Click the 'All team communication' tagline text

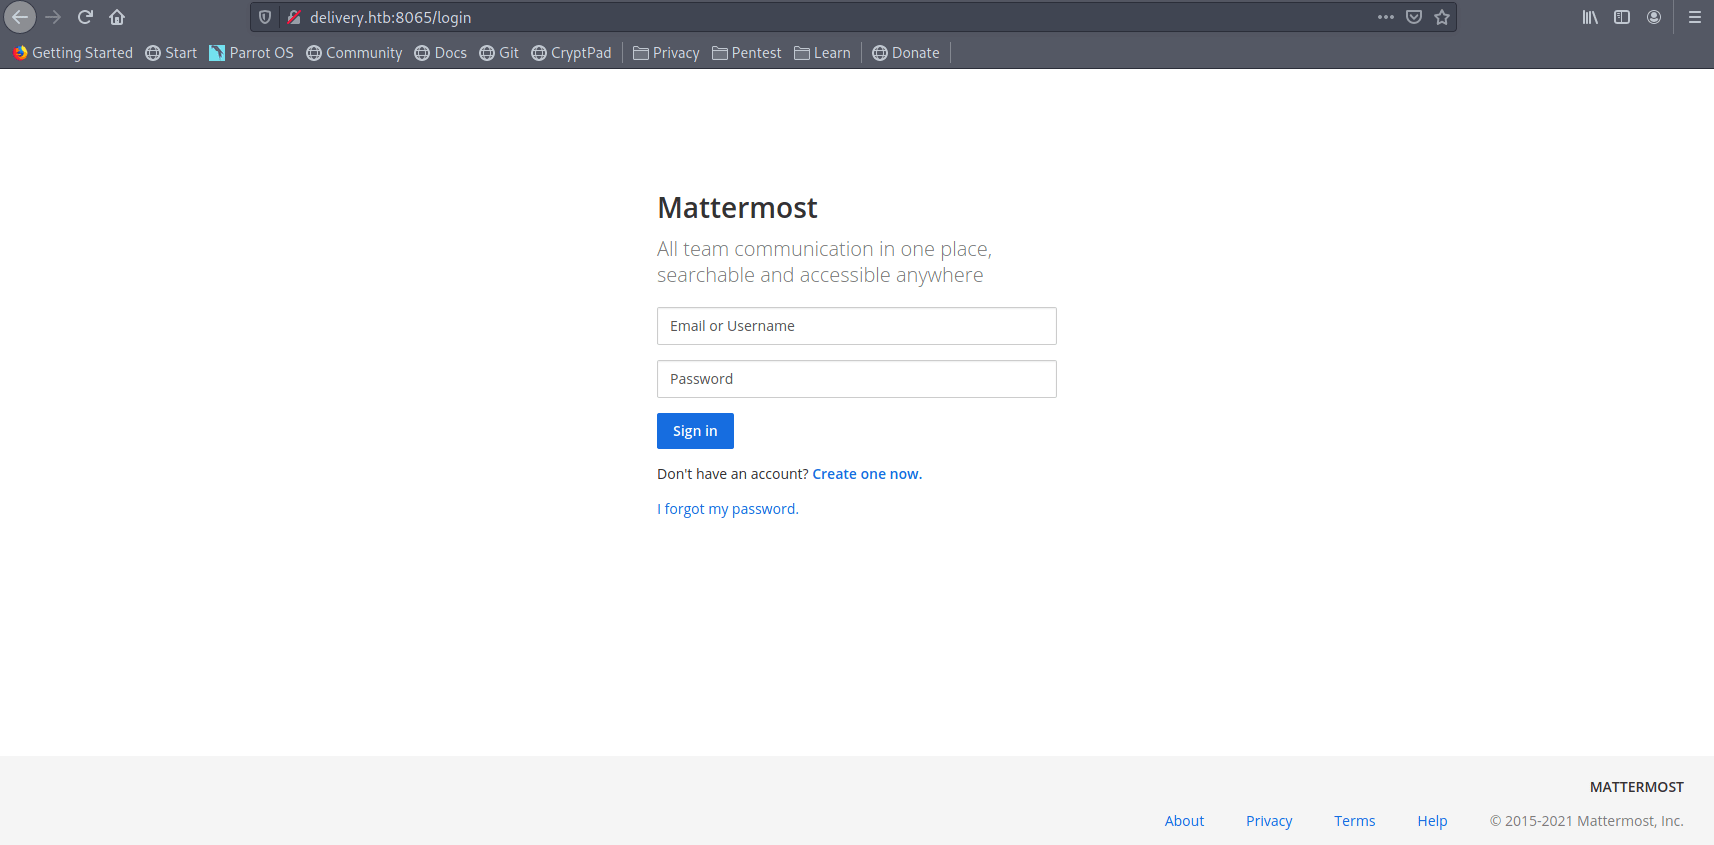click(x=824, y=262)
